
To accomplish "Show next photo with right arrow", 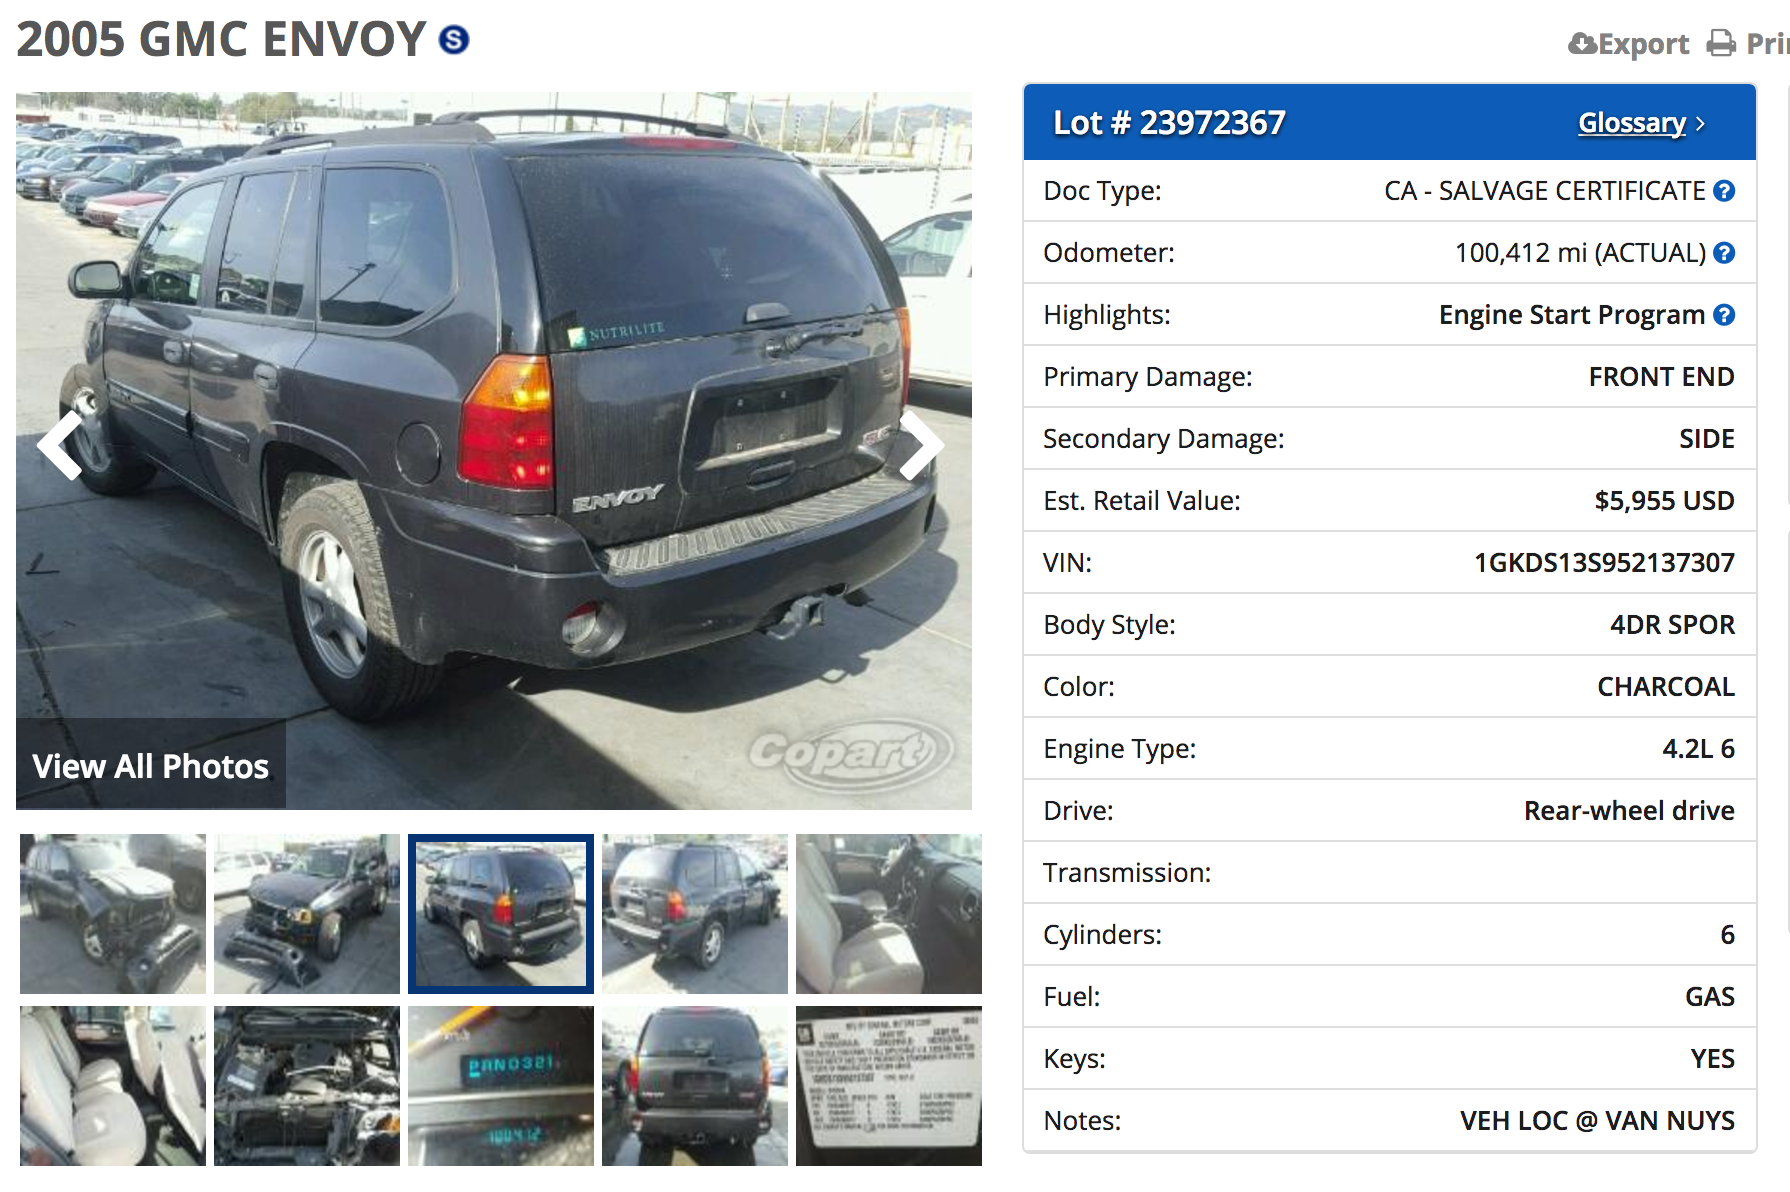I will pos(920,445).
